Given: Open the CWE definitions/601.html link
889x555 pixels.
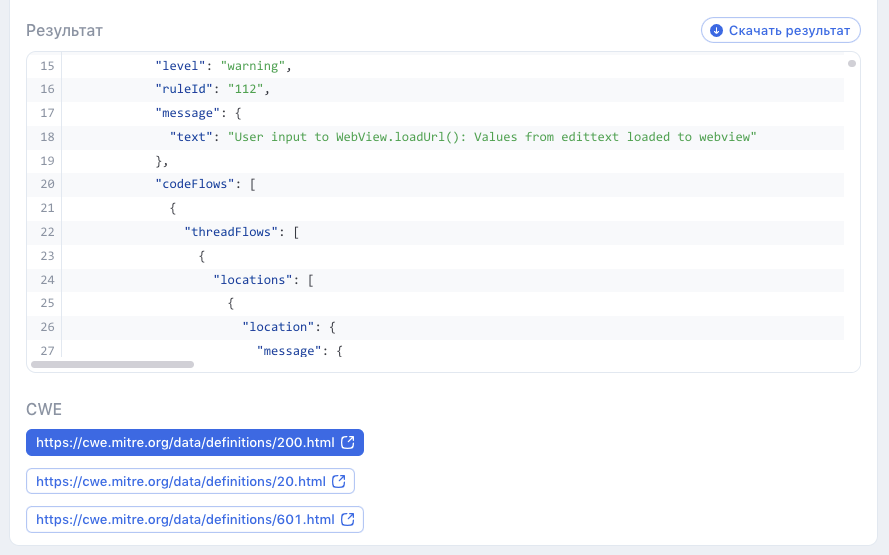Looking at the screenshot, I should click(x=184, y=520).
